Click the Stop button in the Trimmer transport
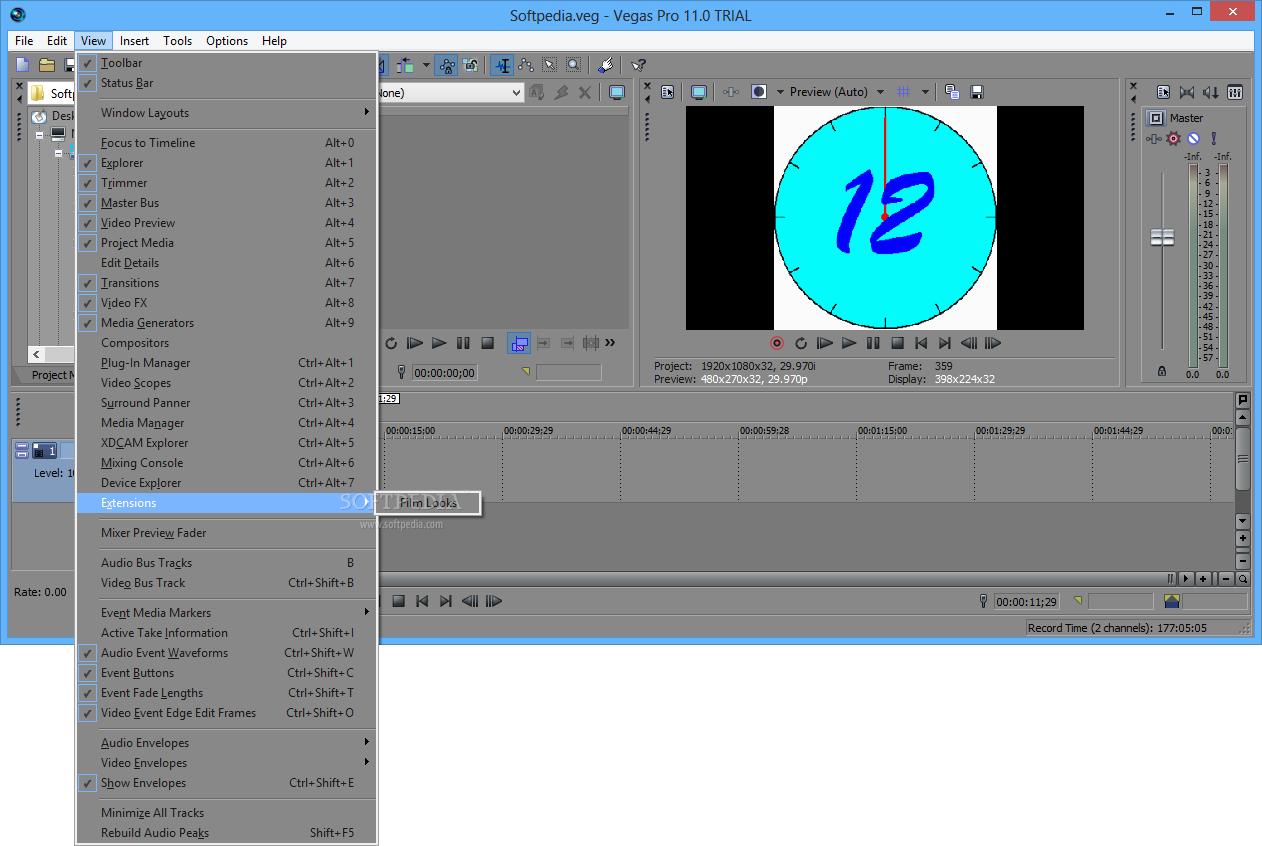This screenshot has height=846, width=1262. pos(487,343)
